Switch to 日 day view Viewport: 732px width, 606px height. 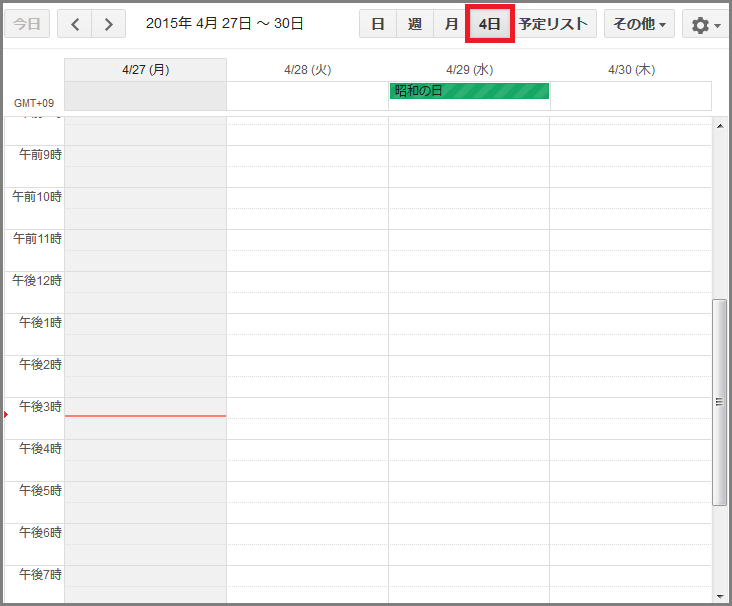click(x=378, y=24)
